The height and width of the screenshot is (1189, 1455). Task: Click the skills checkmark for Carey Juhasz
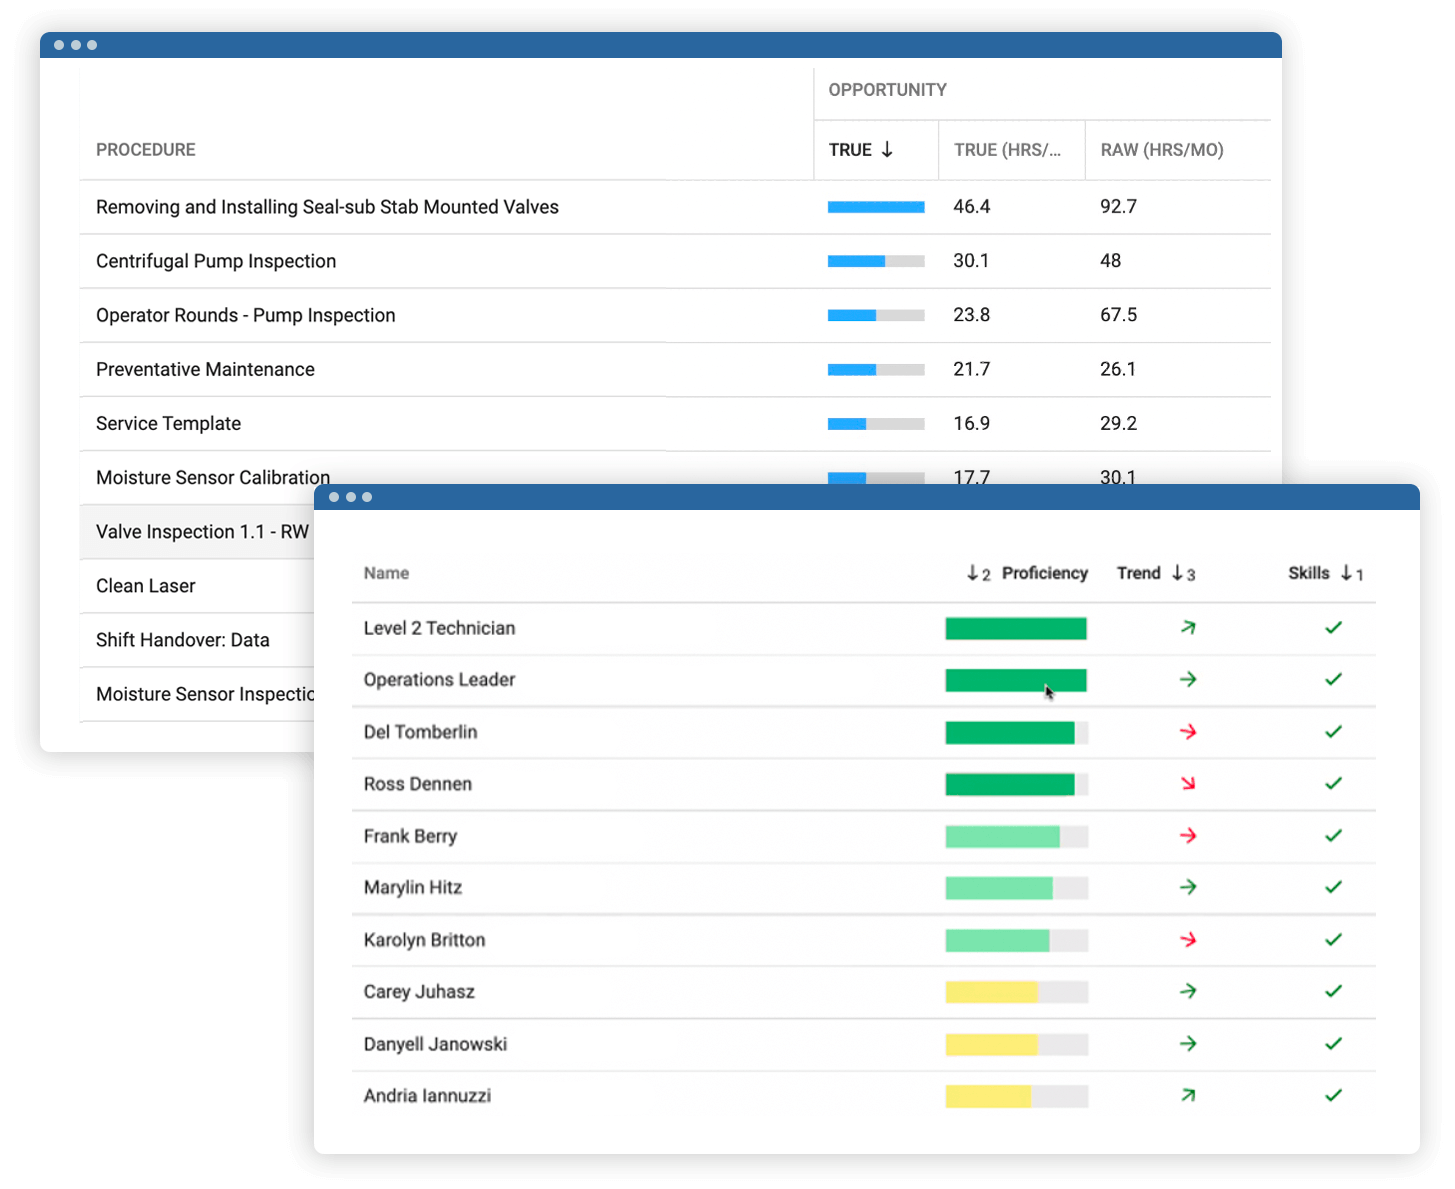pos(1333,992)
